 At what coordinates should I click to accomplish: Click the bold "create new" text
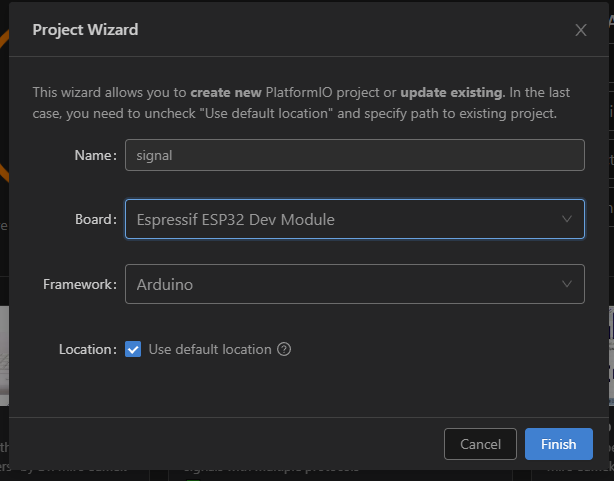click(x=226, y=92)
